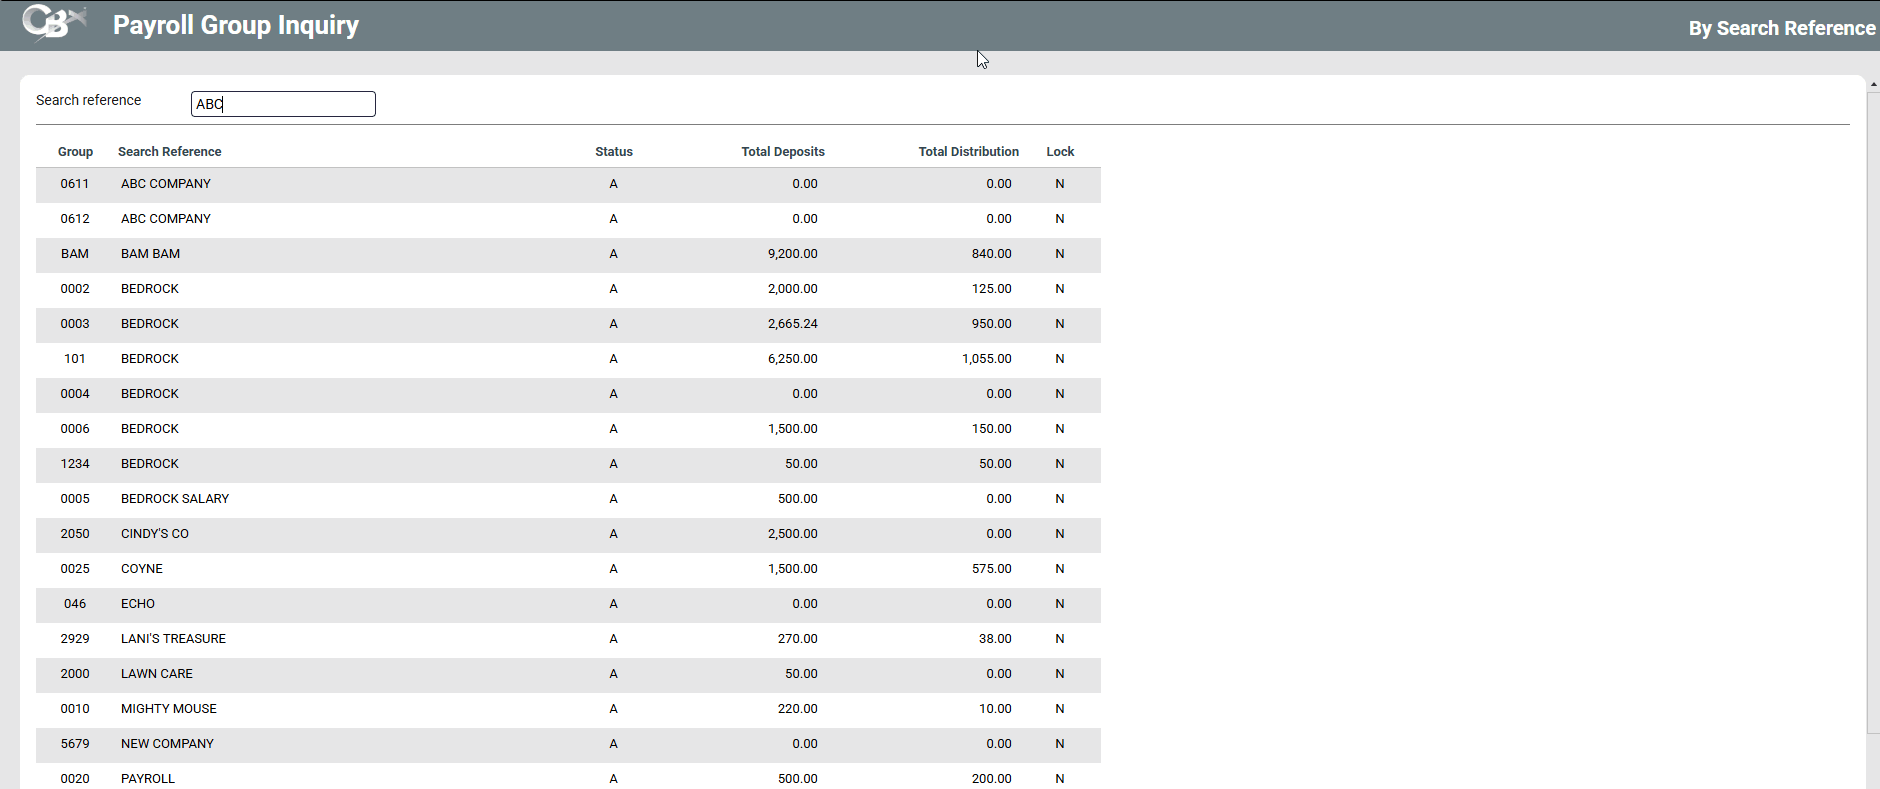This screenshot has height=789, width=1880.
Task: Click the Search reference input field
Action: coord(283,104)
